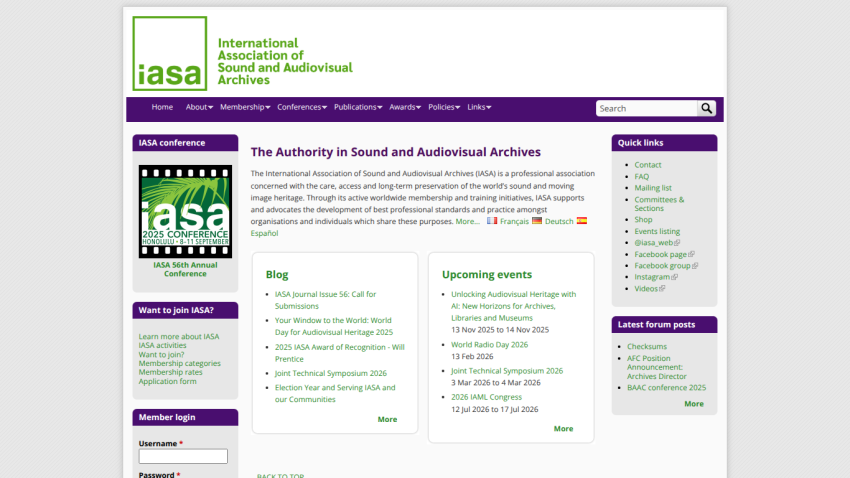Open IASA activities link

162,345
